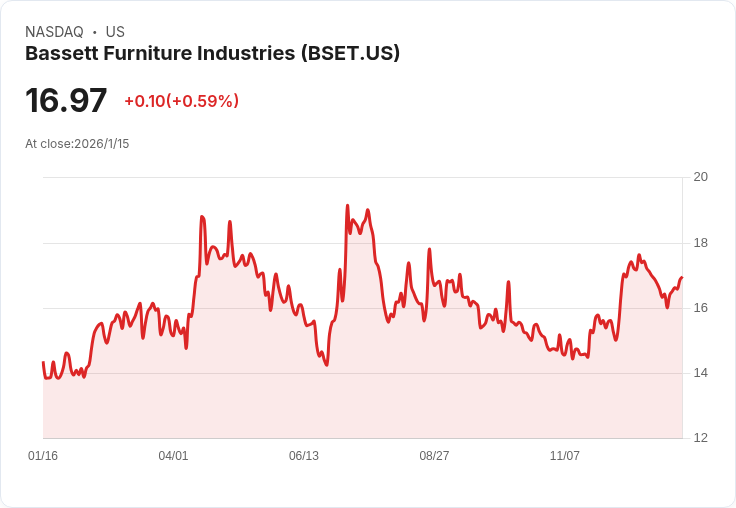The width and height of the screenshot is (736, 508).
Task: Click the 01/16 x-axis date label
Action: point(43,455)
